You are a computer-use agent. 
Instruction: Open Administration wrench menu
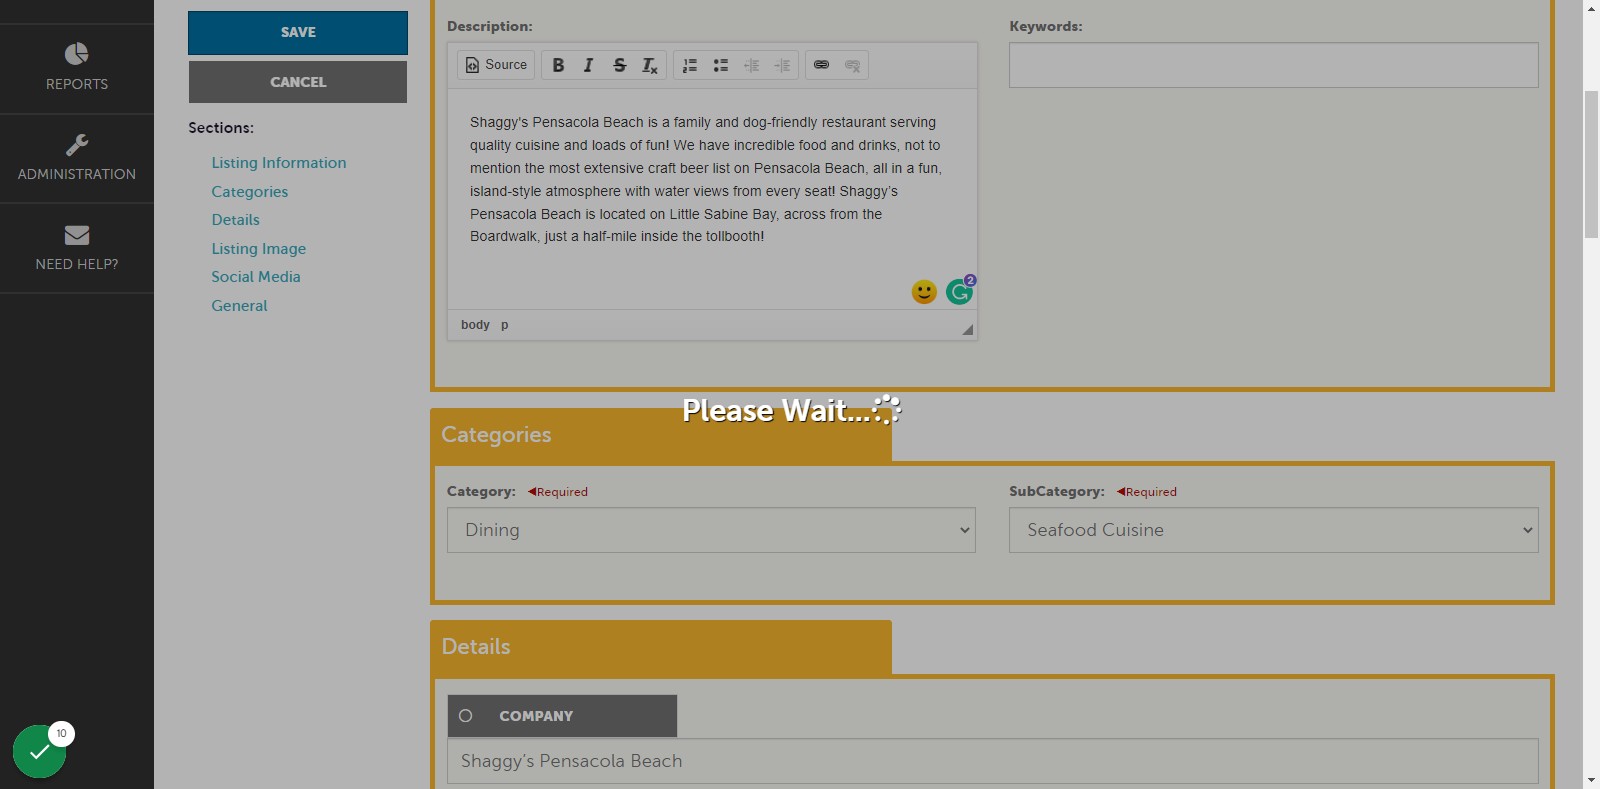coord(77,158)
